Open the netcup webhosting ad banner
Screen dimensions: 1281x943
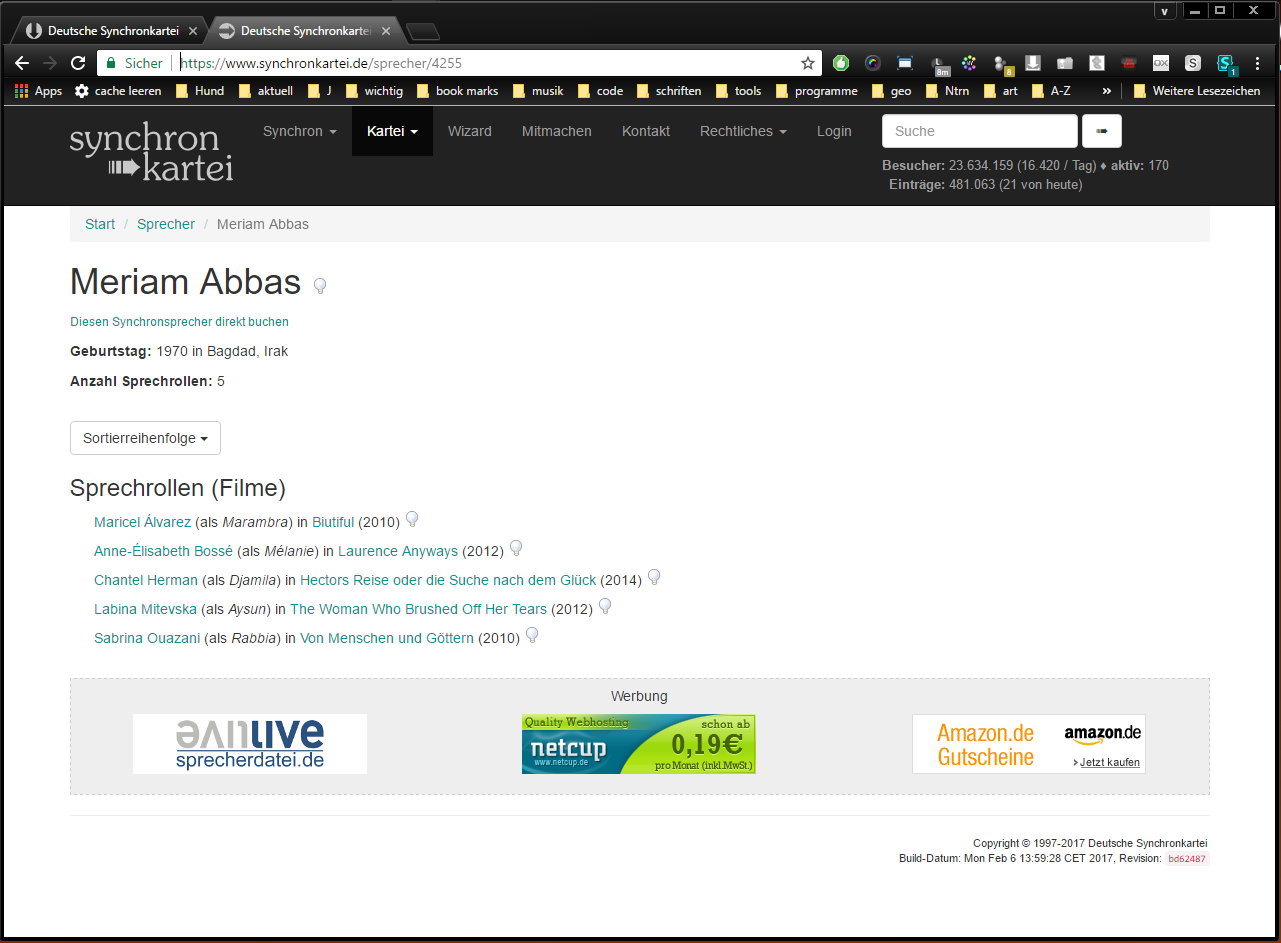639,744
